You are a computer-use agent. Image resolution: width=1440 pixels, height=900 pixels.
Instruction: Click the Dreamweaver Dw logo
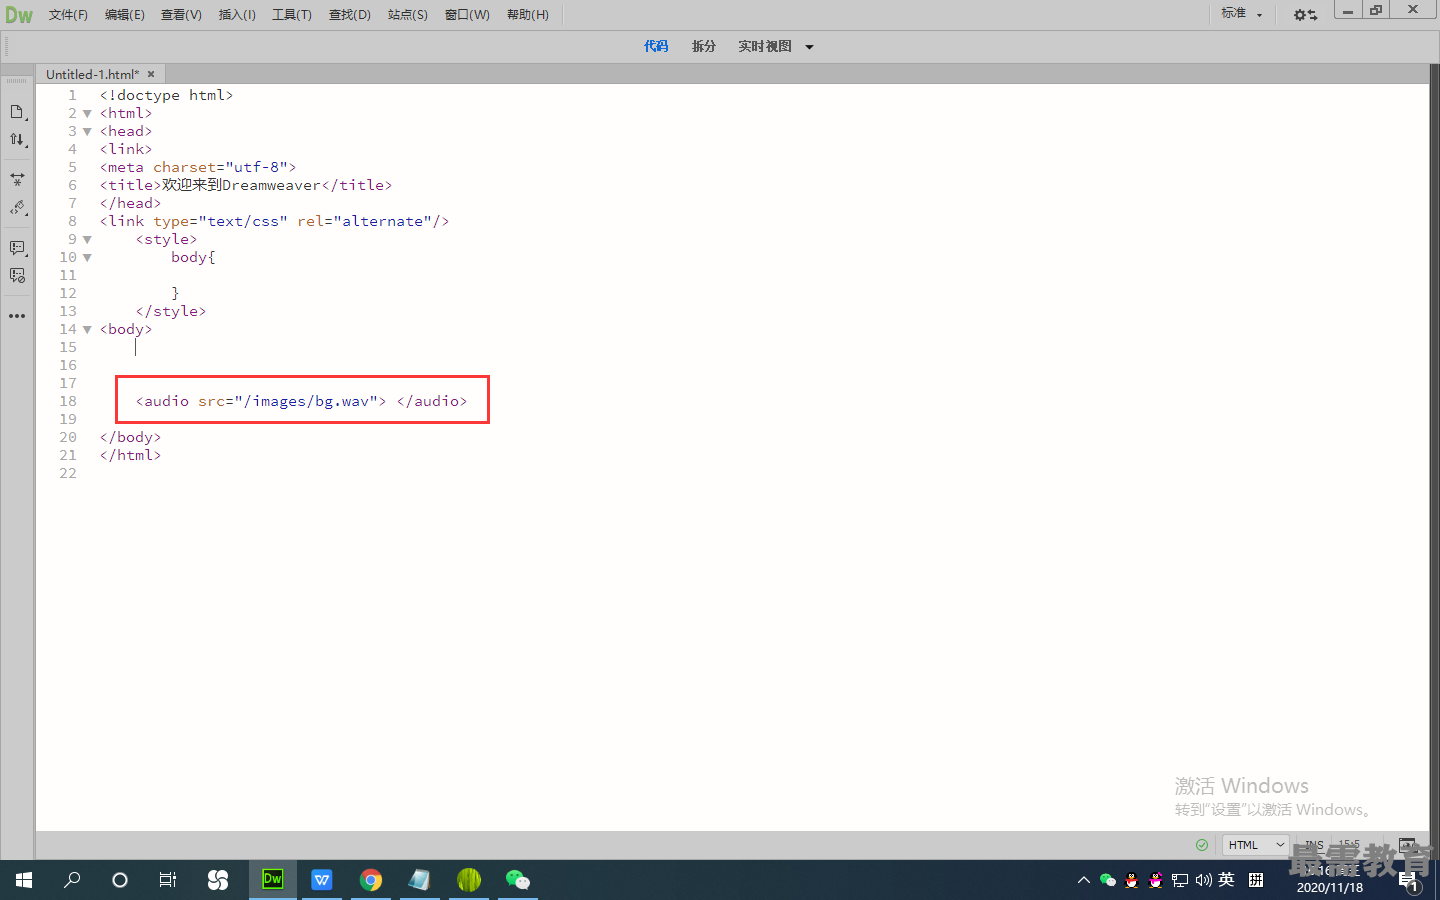[19, 15]
